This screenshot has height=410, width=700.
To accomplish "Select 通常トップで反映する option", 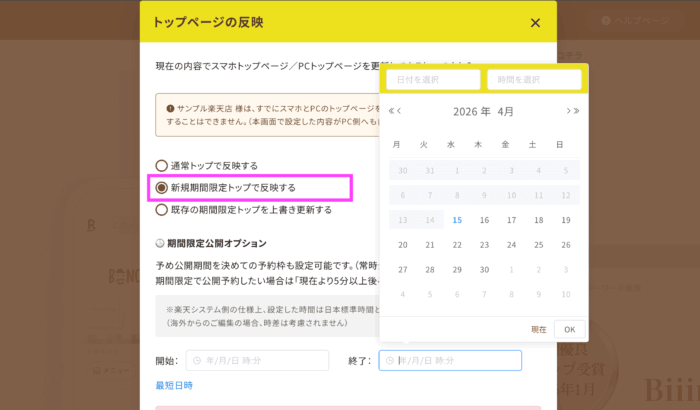I will [x=161, y=166].
